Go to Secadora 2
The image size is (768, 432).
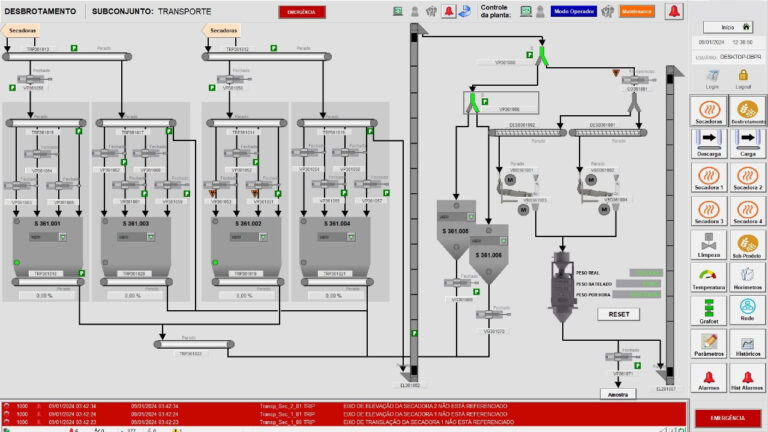pos(747,177)
